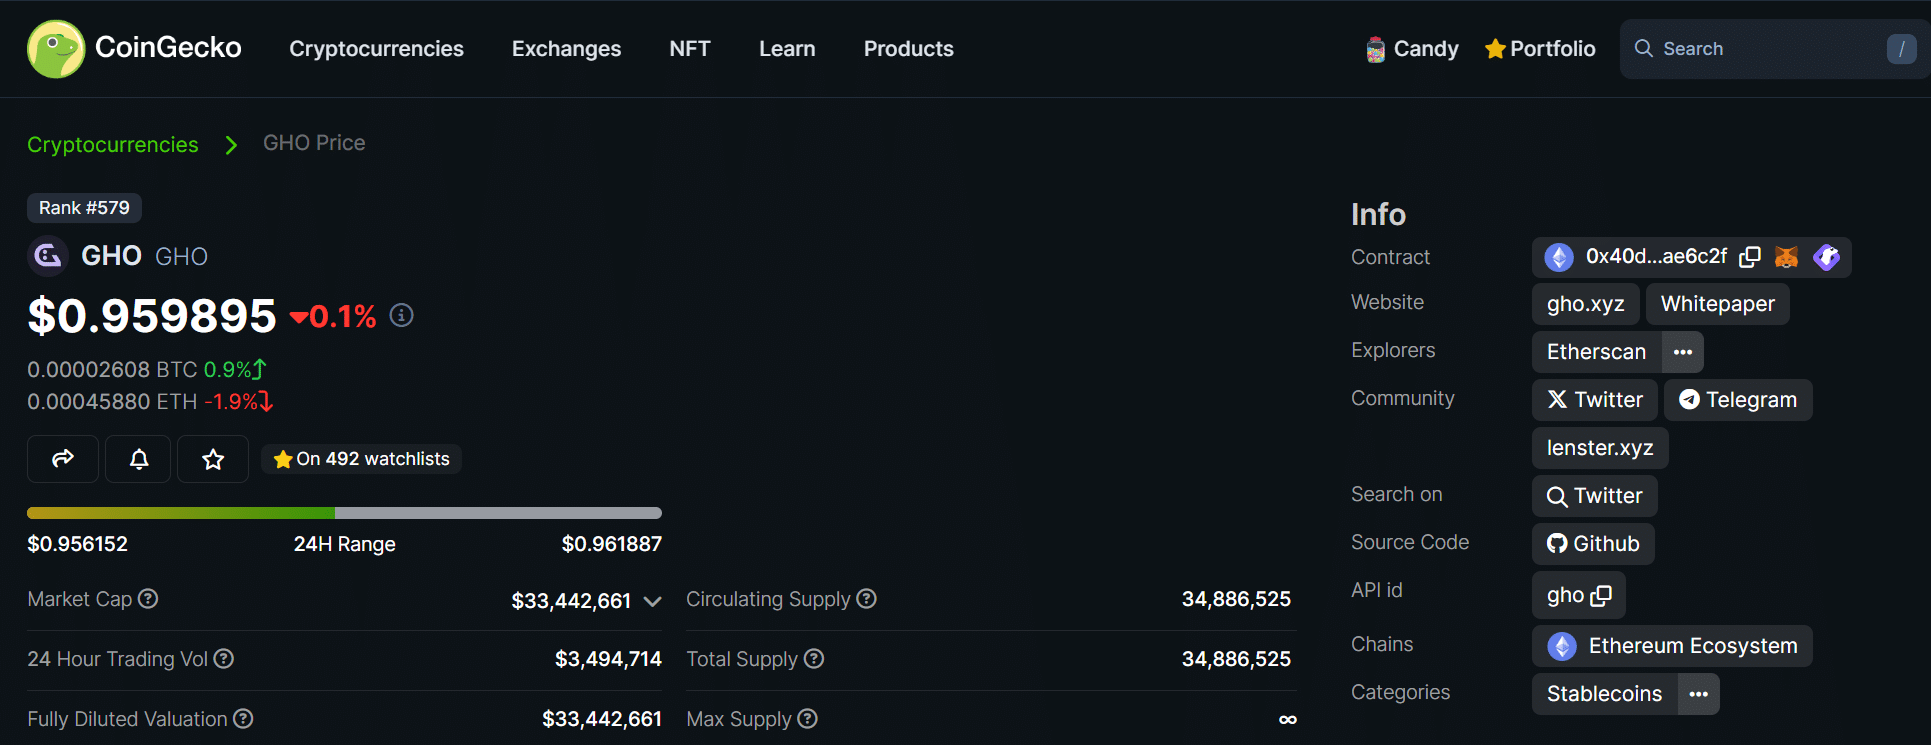The height and width of the screenshot is (745, 1931).
Task: Open the Whitepaper link
Action: click(1718, 304)
